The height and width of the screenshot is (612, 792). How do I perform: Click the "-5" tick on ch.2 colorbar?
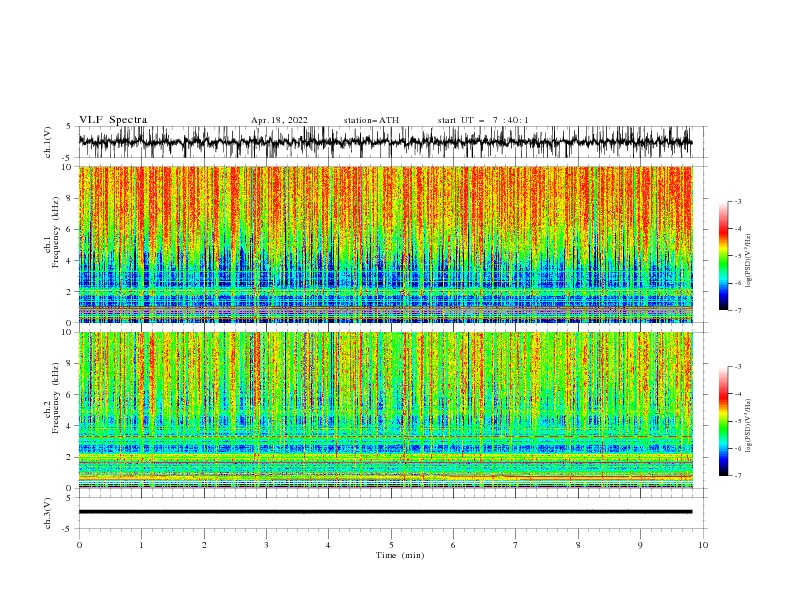(x=737, y=421)
